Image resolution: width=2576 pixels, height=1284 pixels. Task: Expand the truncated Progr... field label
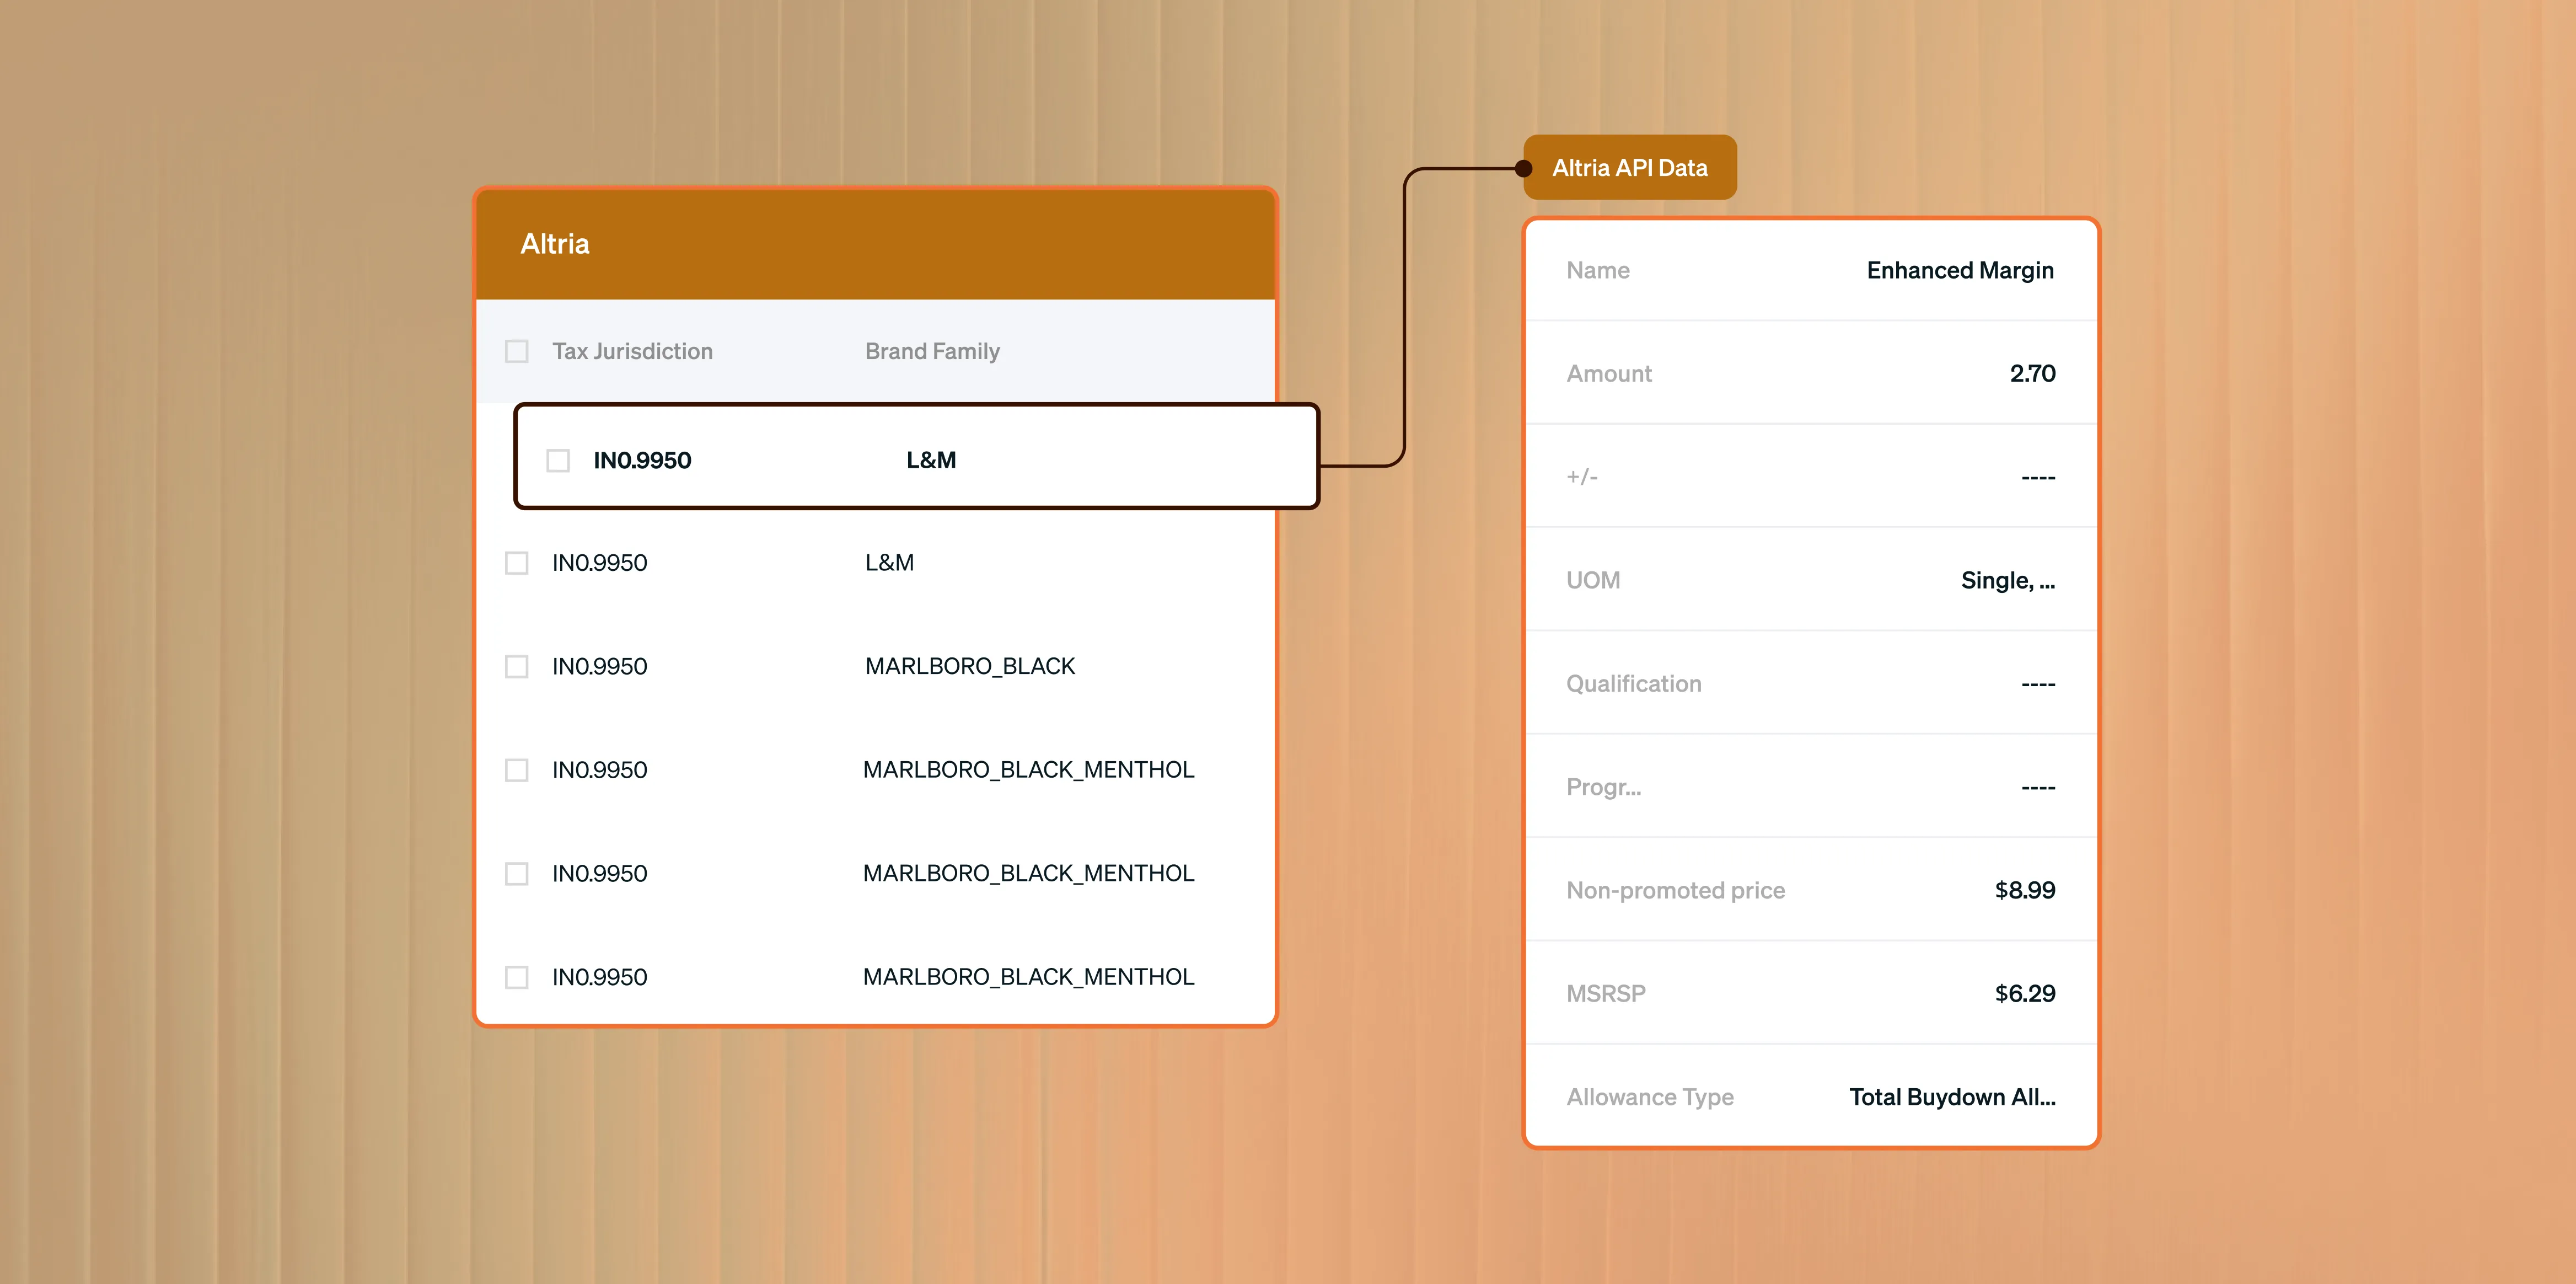point(1603,787)
